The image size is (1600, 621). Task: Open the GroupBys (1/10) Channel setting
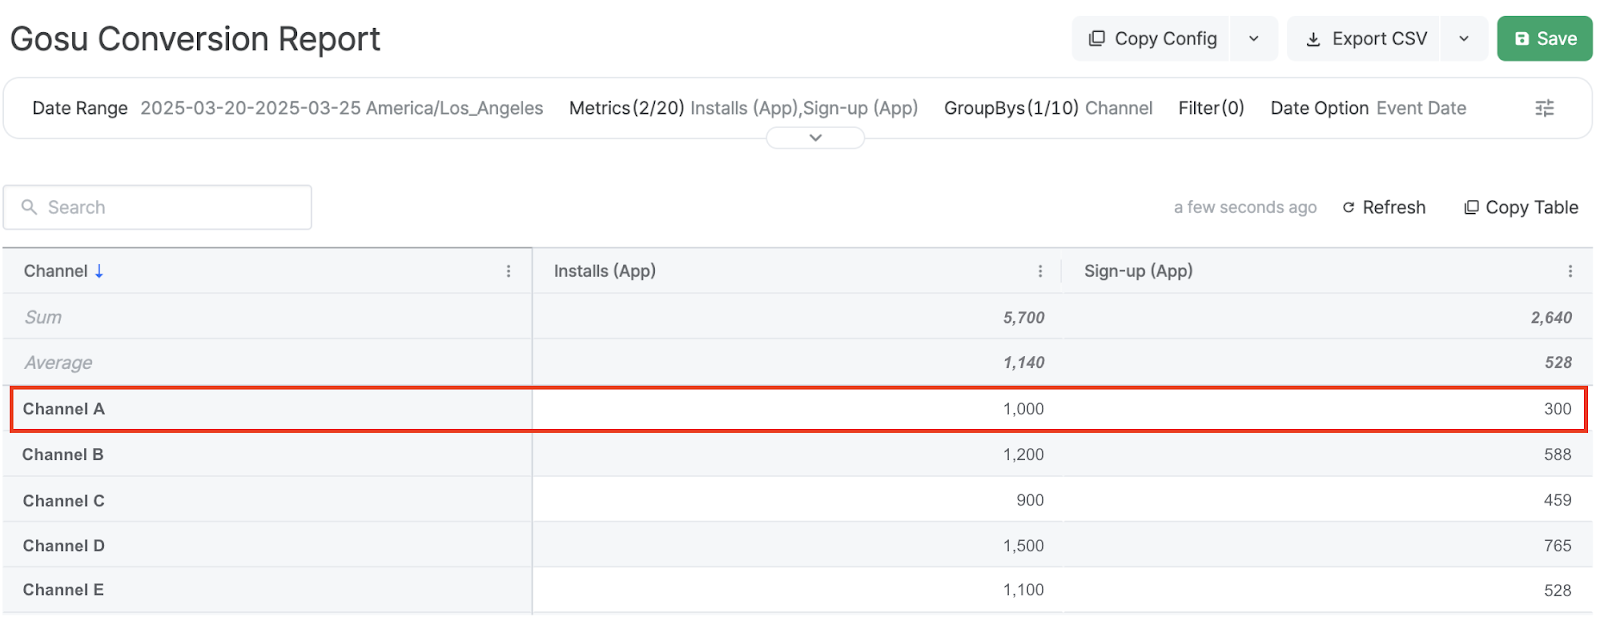tap(1048, 108)
